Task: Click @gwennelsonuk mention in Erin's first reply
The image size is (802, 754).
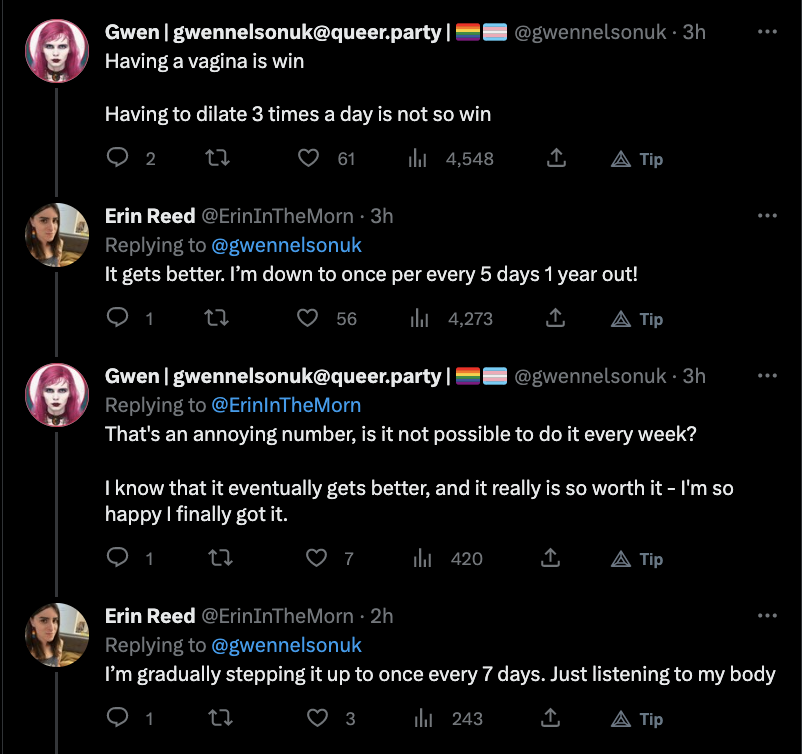Action: [286, 245]
